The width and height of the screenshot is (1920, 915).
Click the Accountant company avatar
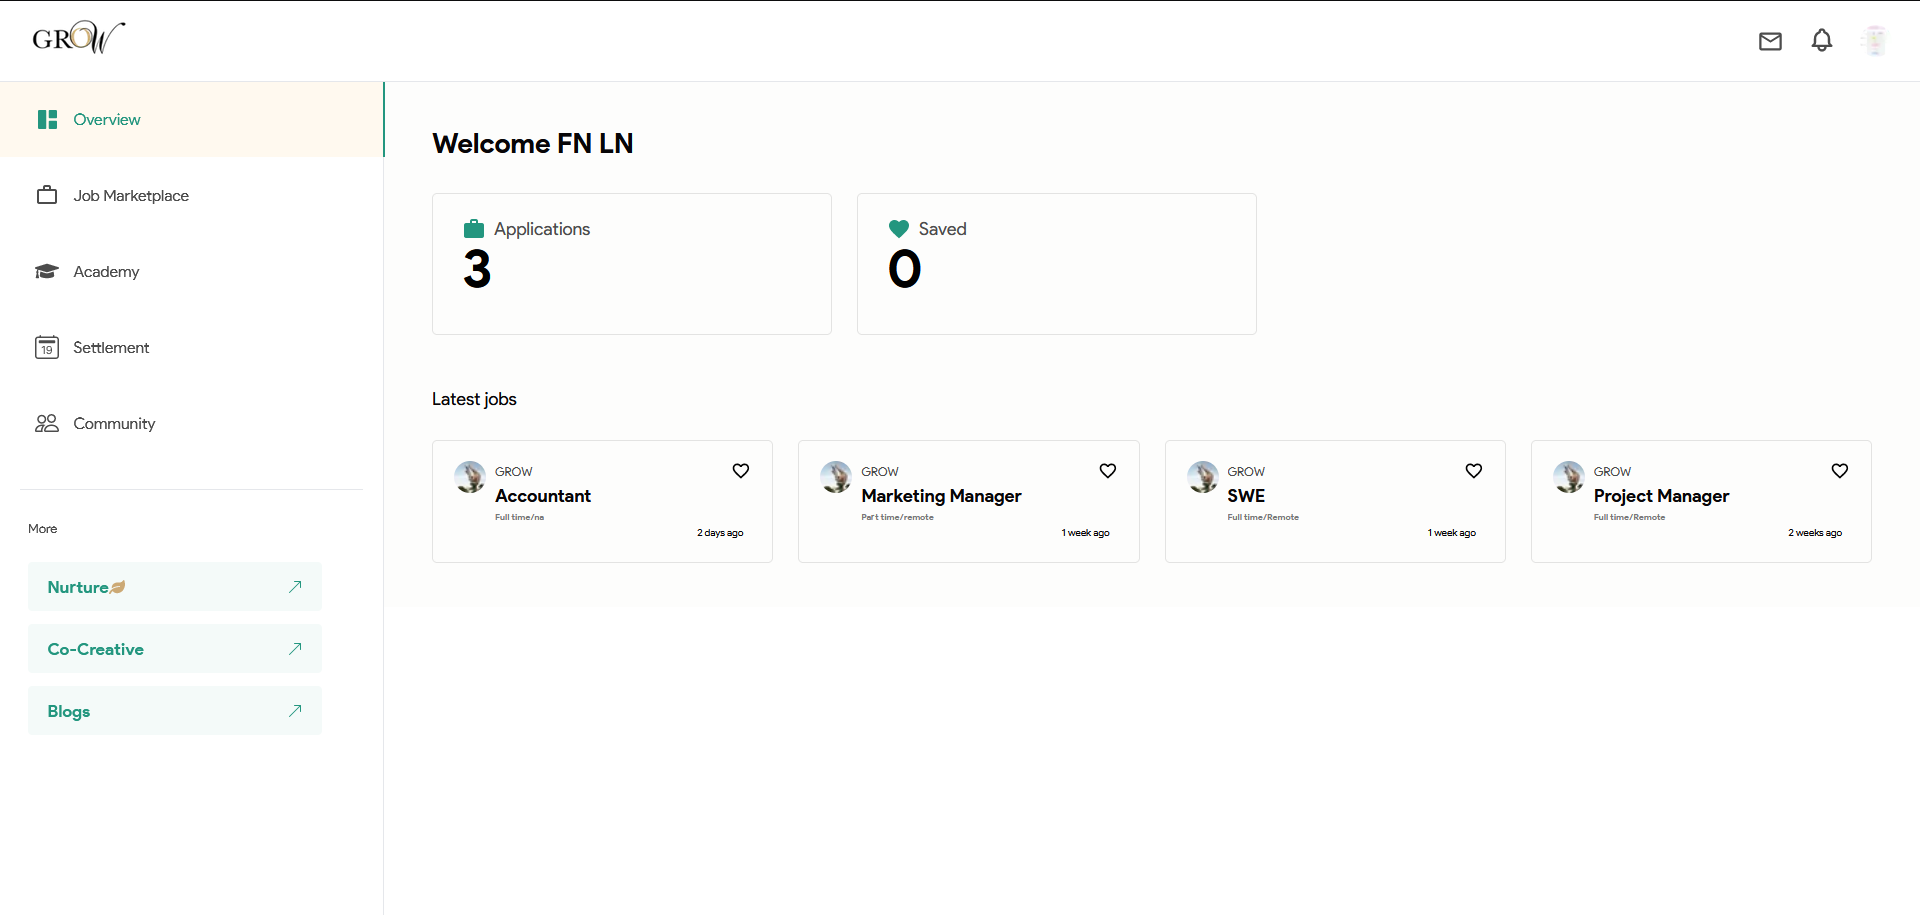[470, 477]
